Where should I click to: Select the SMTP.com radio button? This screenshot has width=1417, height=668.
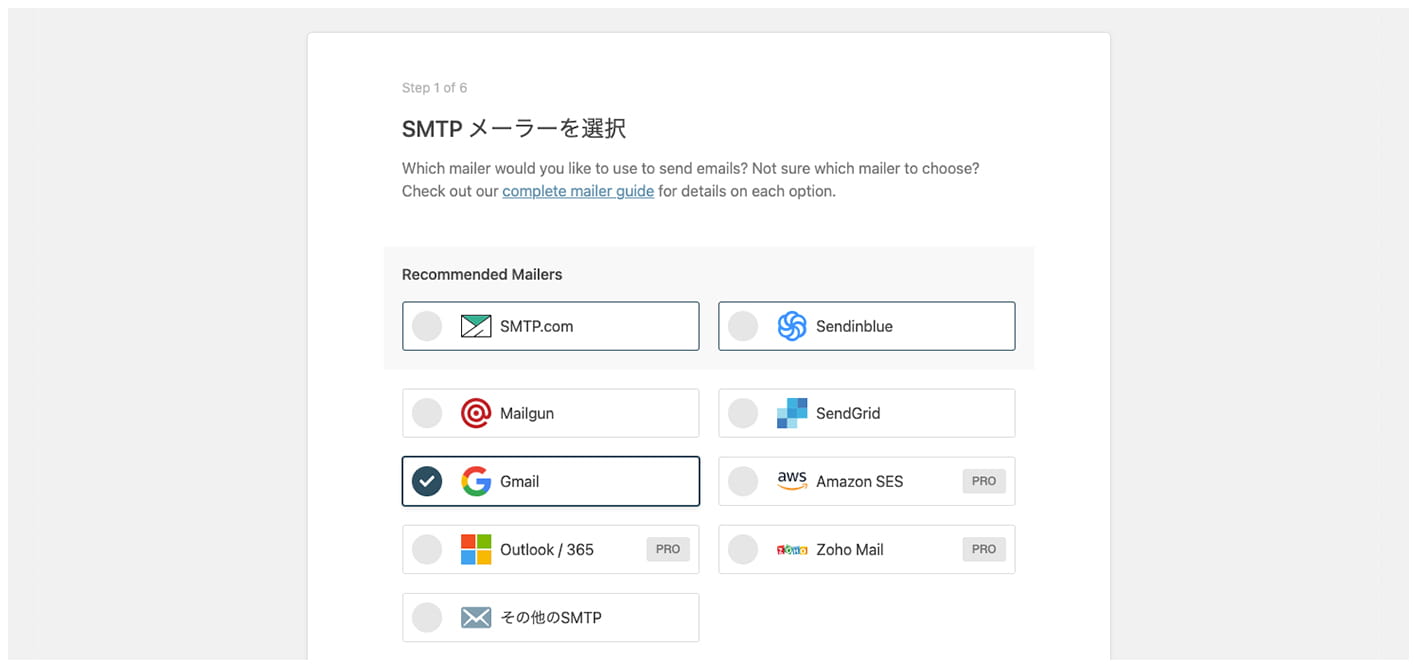427,326
